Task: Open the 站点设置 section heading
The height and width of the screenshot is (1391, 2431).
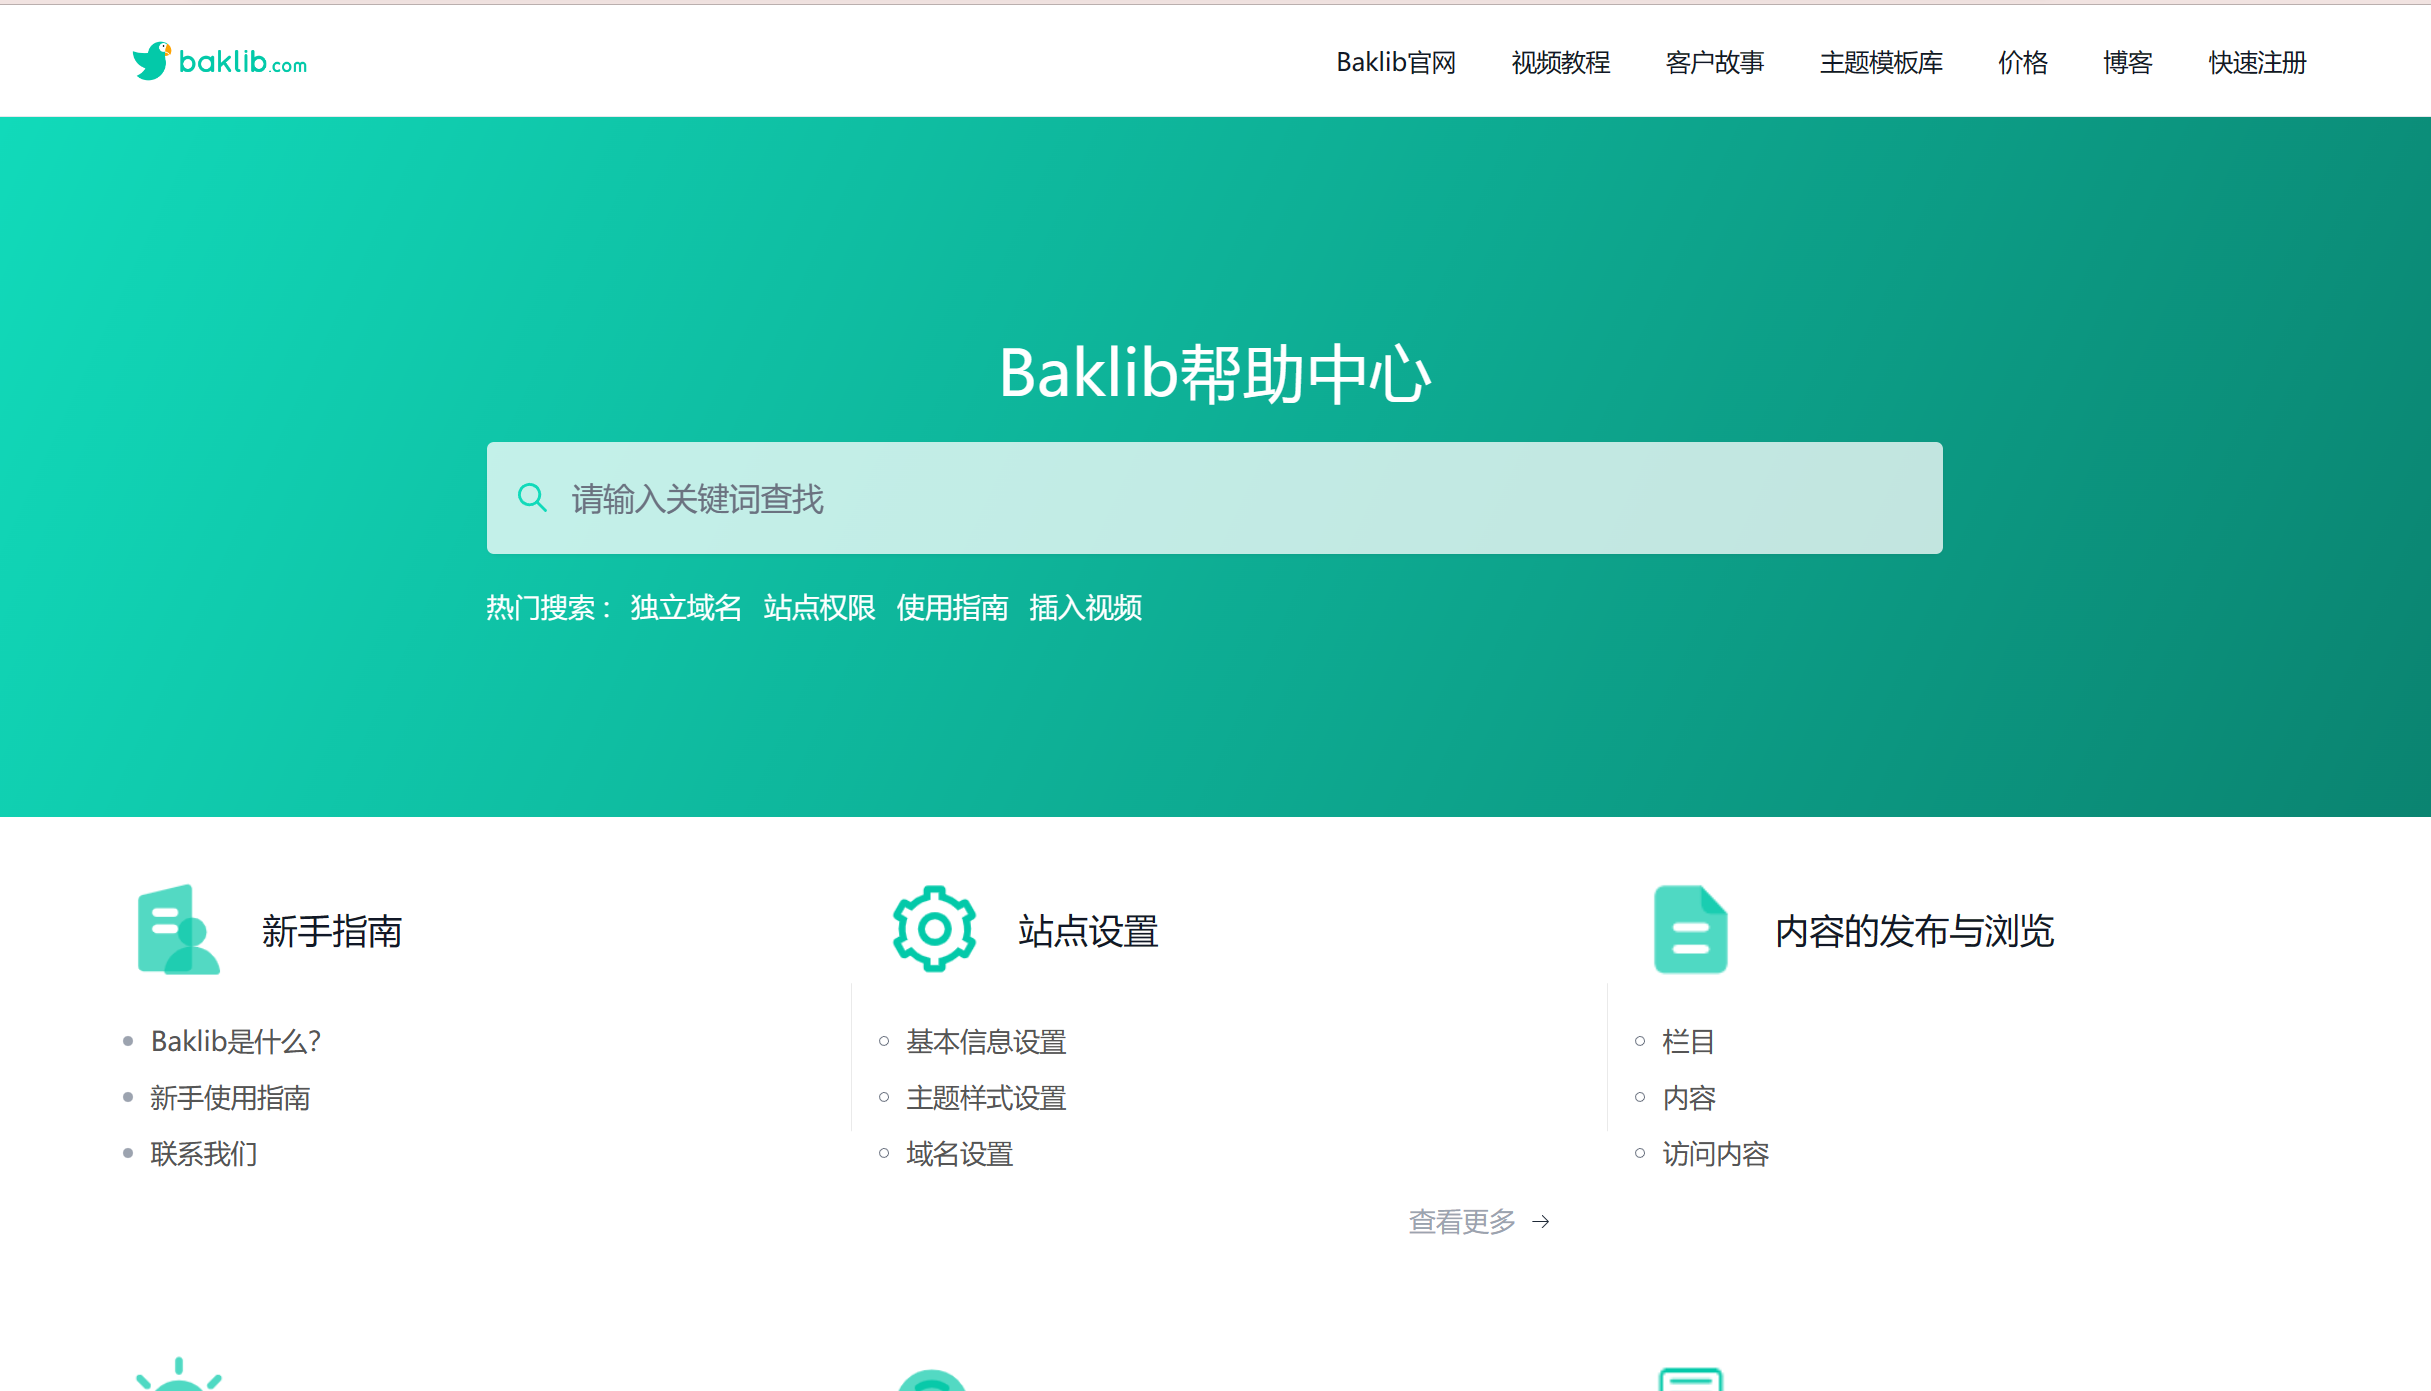Action: [x=1088, y=931]
